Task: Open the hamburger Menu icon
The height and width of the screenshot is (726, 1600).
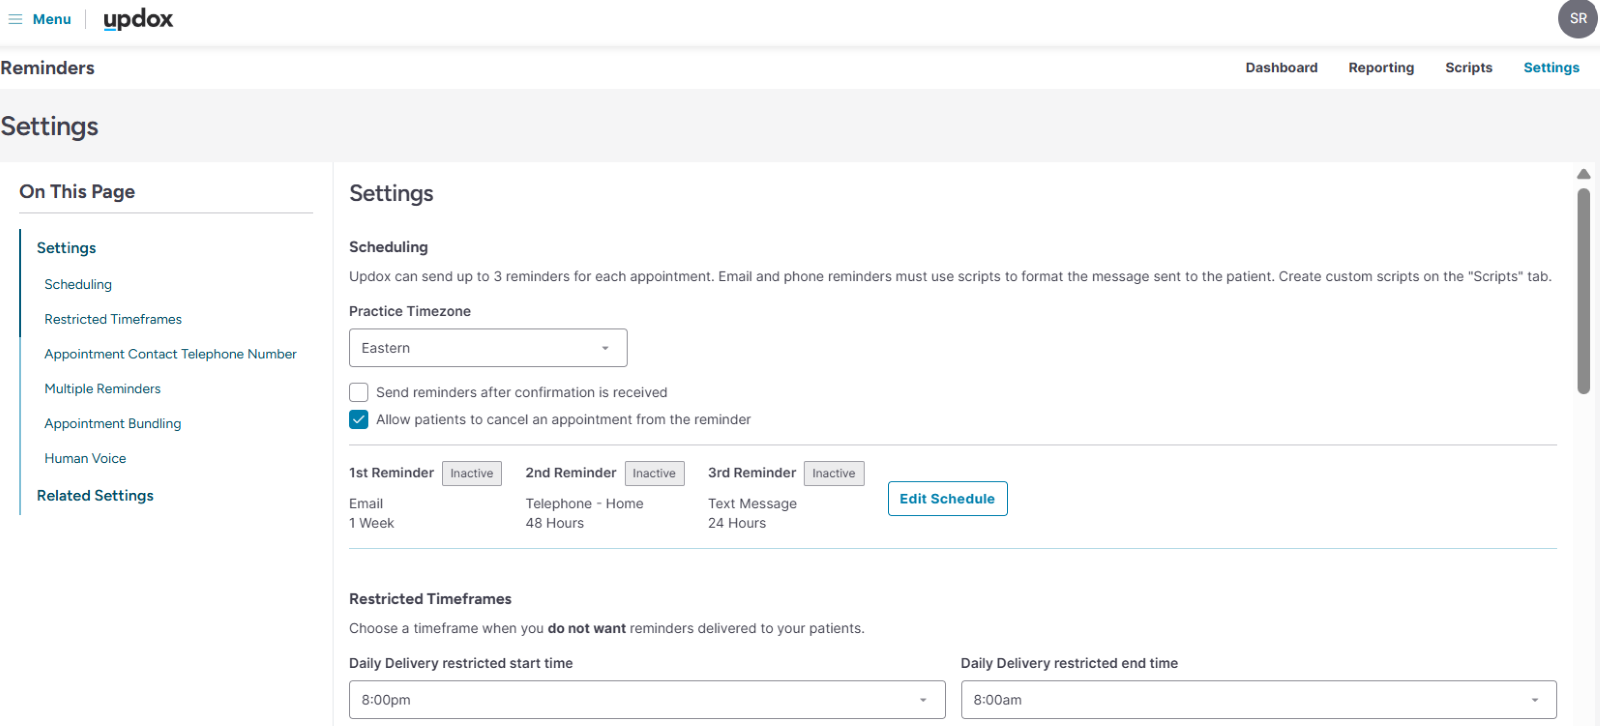Action: coord(15,19)
